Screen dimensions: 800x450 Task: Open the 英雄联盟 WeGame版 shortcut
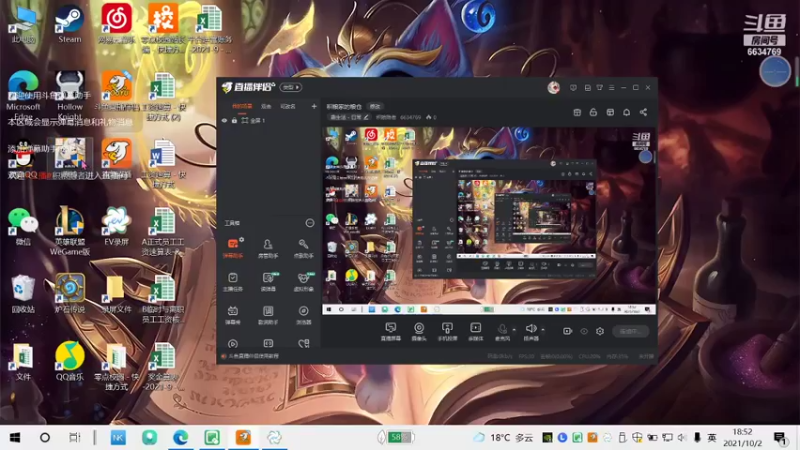point(70,230)
